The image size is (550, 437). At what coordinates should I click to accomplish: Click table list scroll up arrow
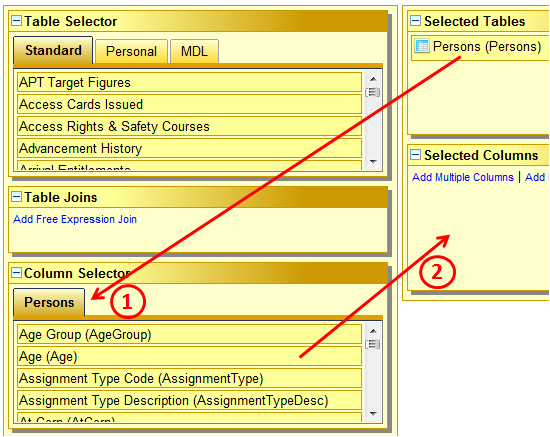pyautogui.click(x=373, y=79)
